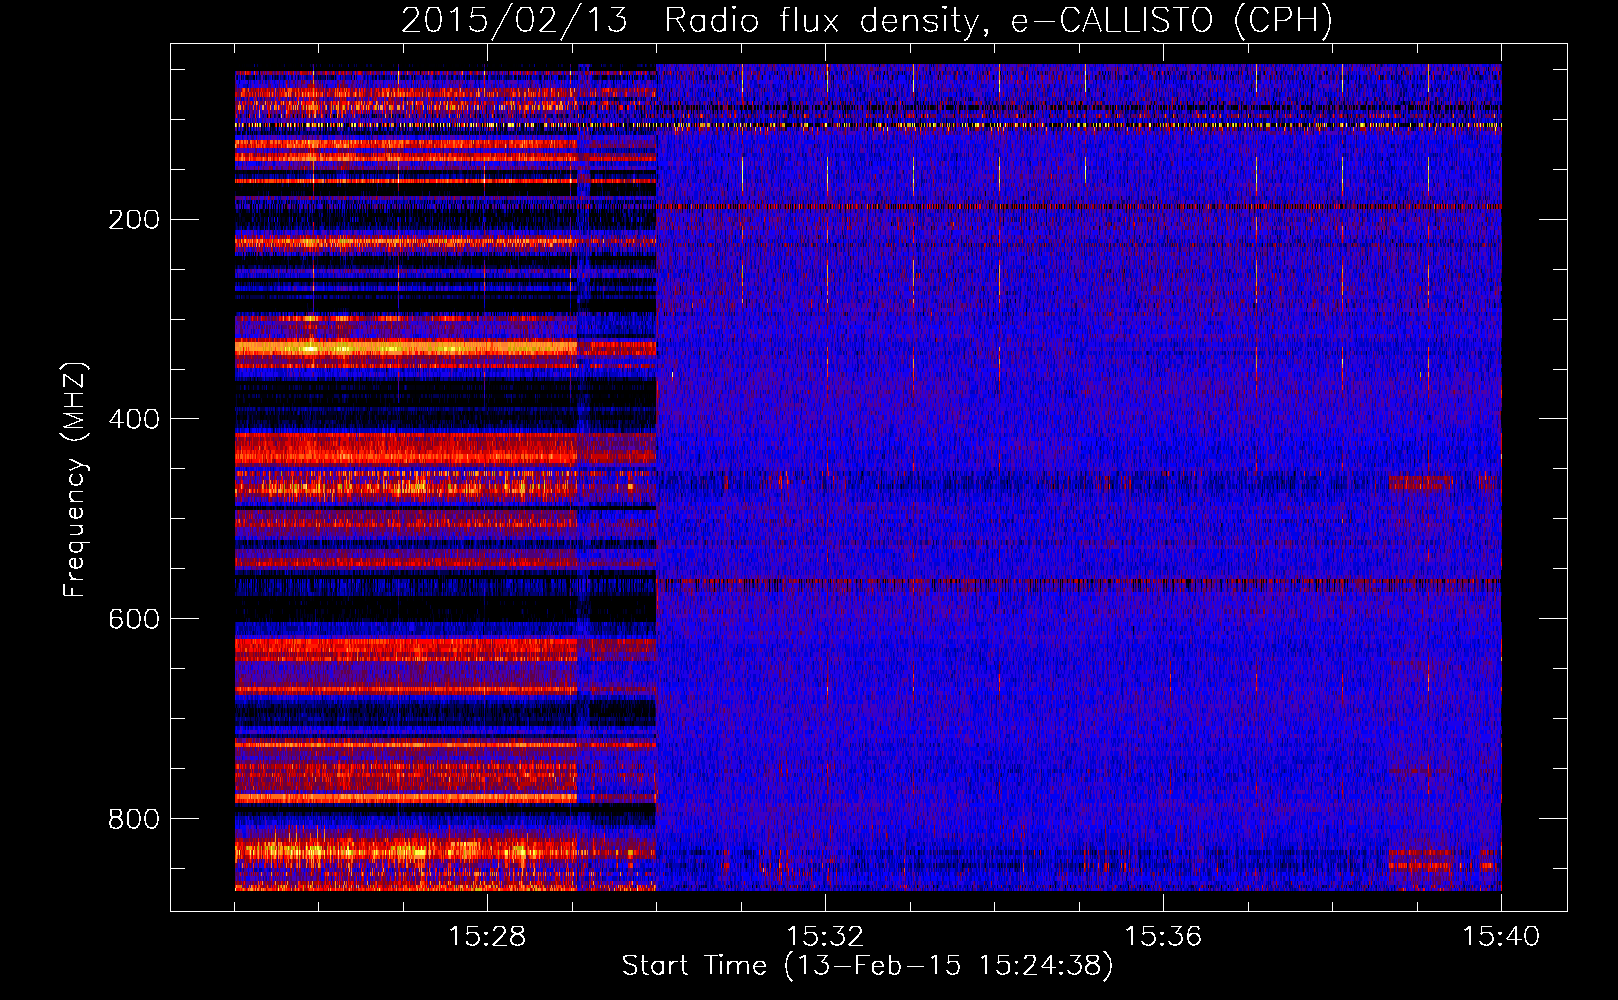Click the 15:40 time axis label
Image resolution: width=1618 pixels, height=1000 pixels.
point(1501,937)
